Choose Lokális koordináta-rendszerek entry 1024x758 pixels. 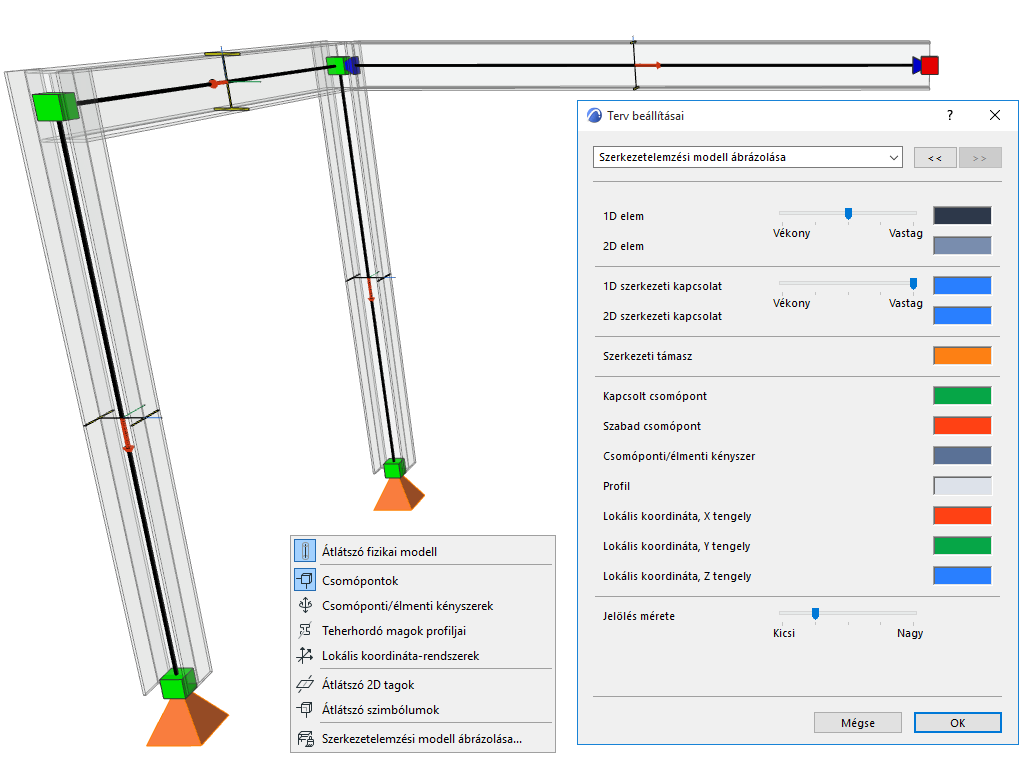point(423,655)
